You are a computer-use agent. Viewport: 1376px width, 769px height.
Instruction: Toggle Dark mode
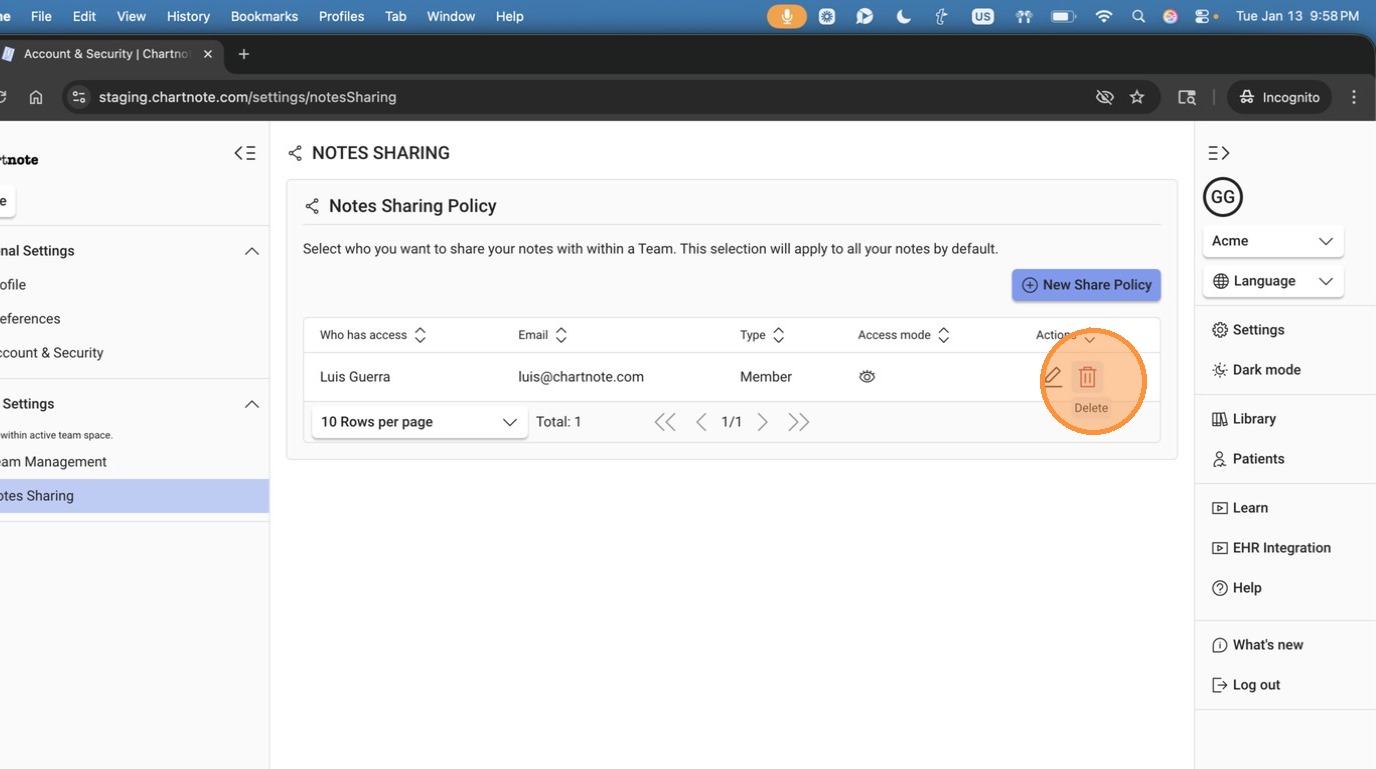1265,370
